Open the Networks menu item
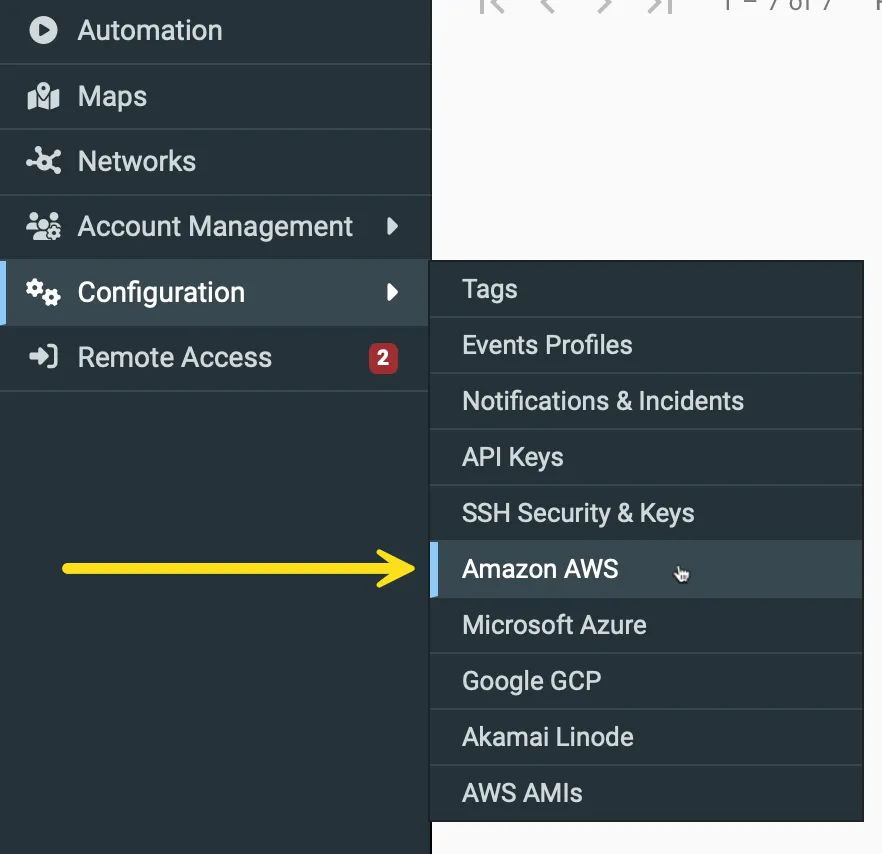This screenshot has height=854, width=882. click(215, 162)
